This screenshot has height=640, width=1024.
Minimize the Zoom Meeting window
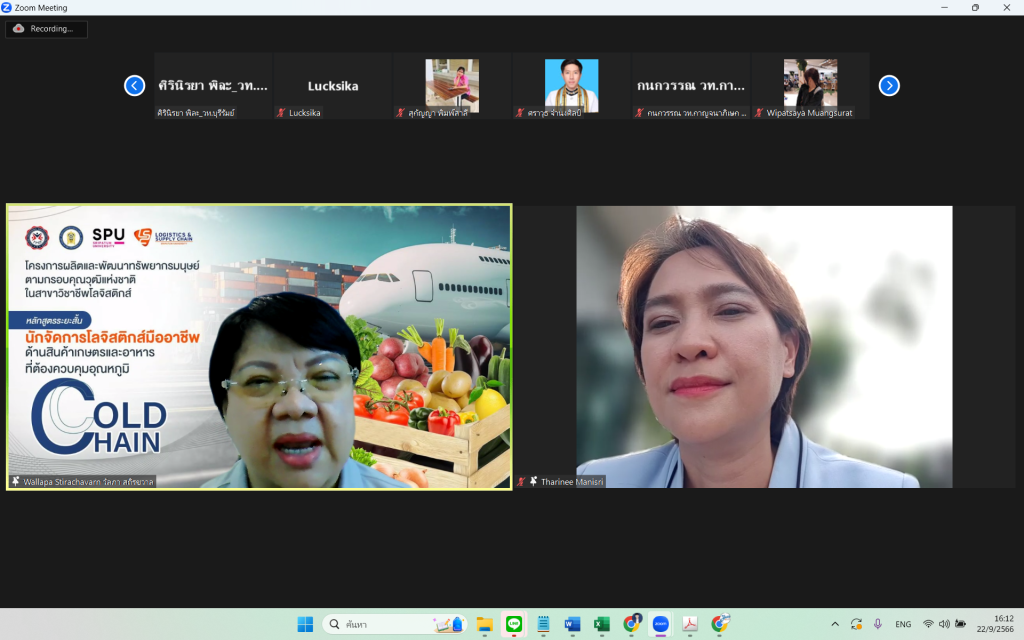[x=944, y=8]
